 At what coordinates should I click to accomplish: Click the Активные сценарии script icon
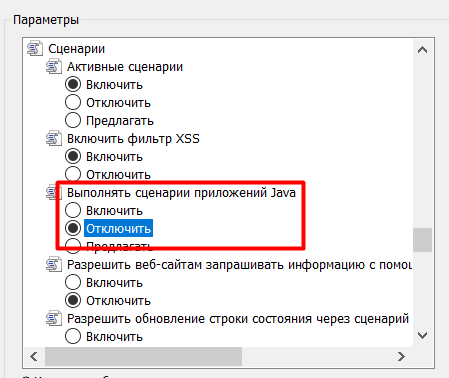54,66
